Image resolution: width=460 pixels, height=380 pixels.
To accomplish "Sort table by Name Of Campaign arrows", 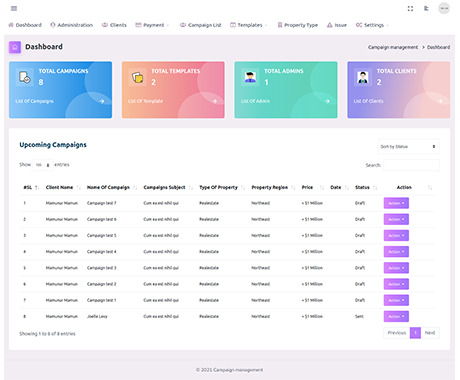I will tap(135, 188).
